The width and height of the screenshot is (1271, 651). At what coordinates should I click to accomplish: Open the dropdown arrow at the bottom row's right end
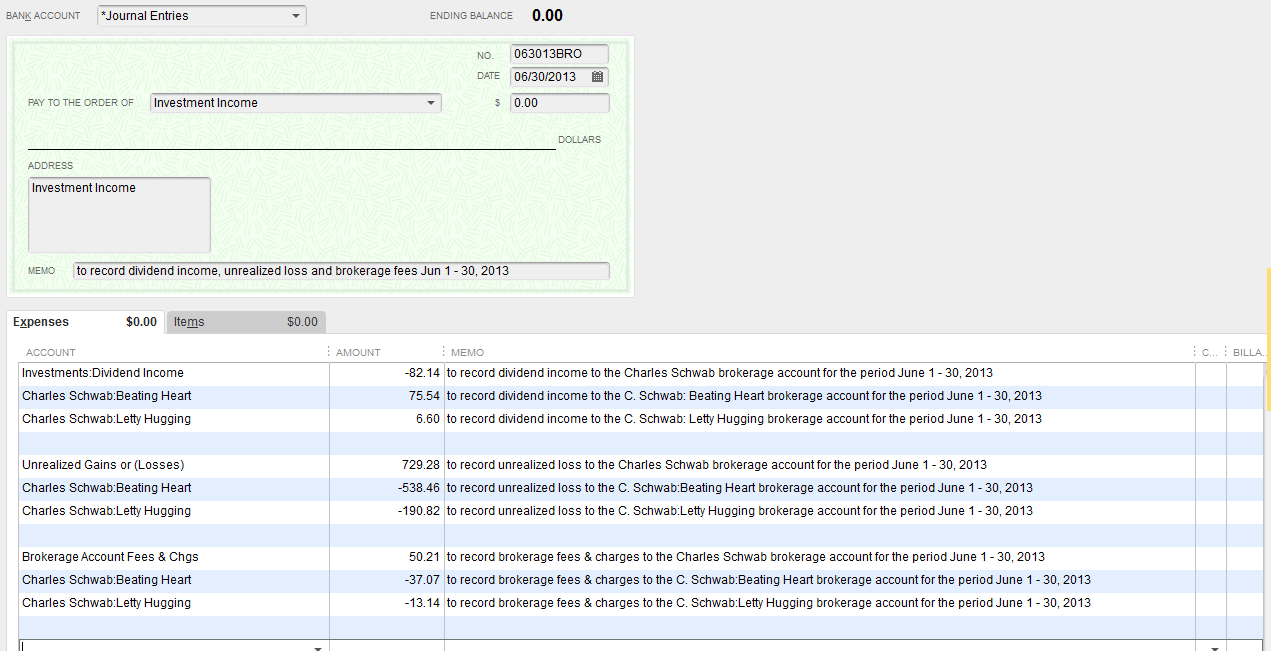coord(1215,648)
